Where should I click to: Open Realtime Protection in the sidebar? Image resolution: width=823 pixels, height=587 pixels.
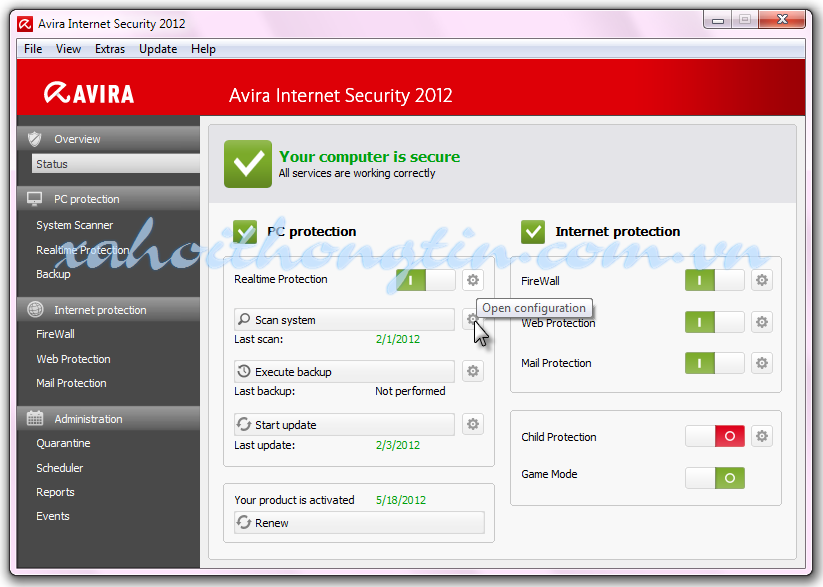82,249
